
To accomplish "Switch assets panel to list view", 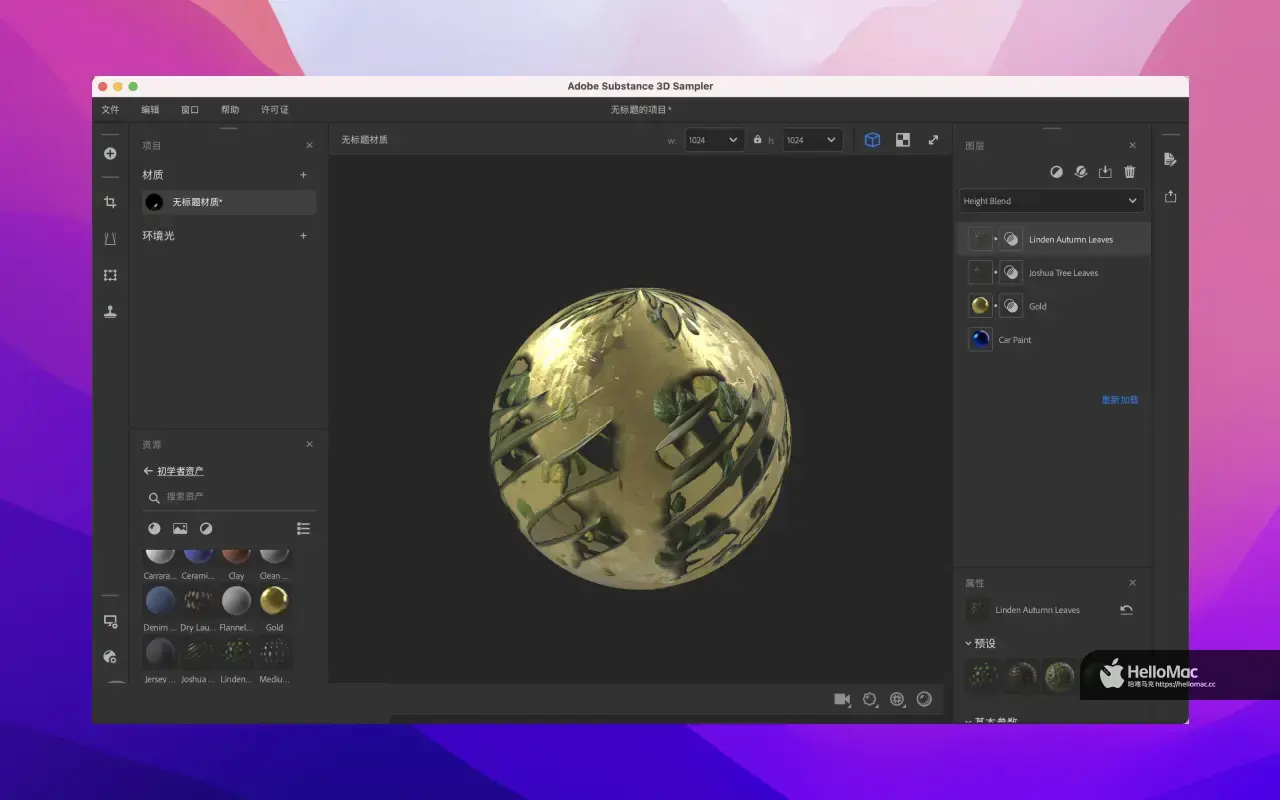I will 304,528.
